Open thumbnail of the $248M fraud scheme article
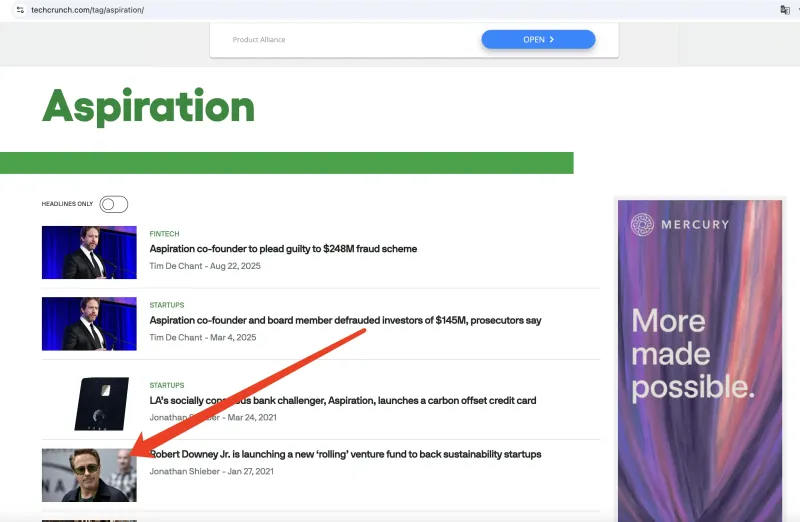The height and width of the screenshot is (522, 800). (x=89, y=252)
